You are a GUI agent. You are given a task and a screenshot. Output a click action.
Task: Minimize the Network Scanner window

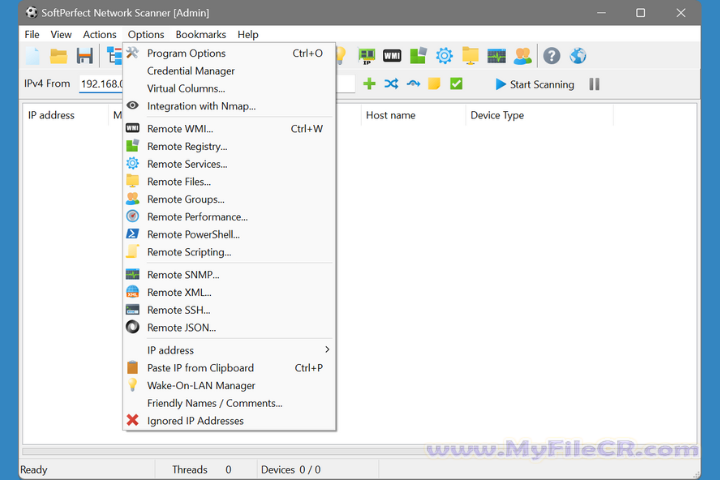(x=601, y=13)
